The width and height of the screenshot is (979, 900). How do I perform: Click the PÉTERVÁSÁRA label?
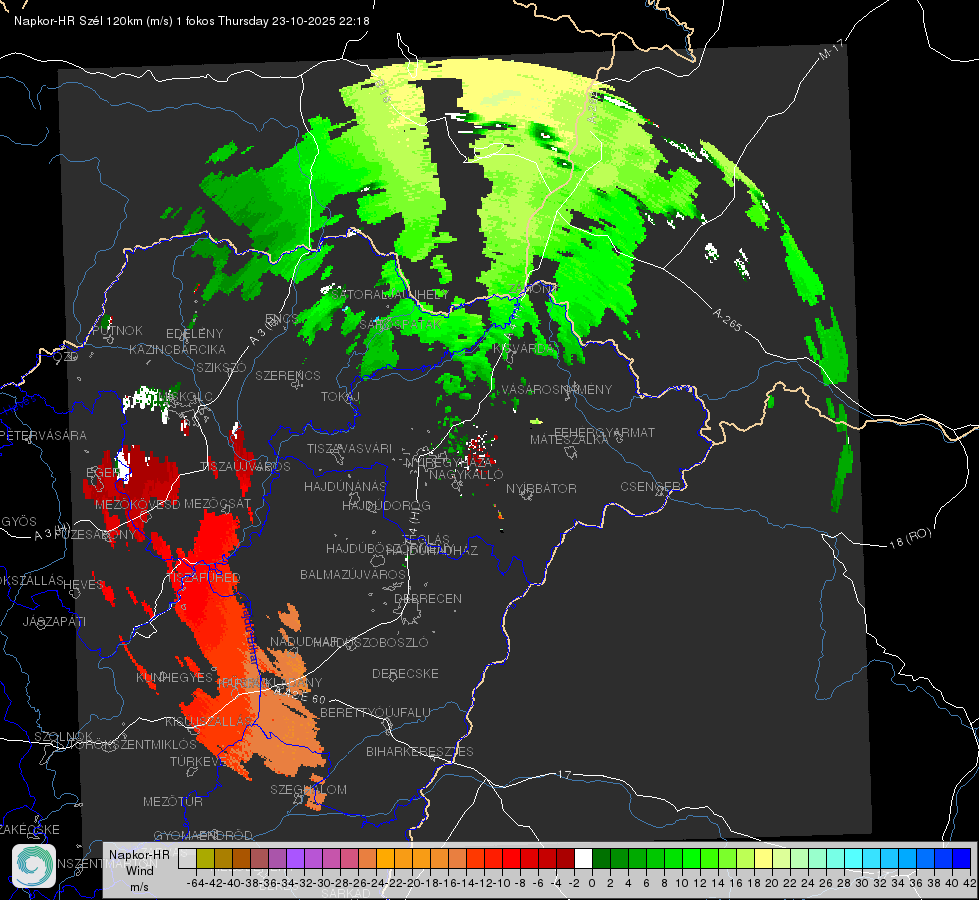43,435
